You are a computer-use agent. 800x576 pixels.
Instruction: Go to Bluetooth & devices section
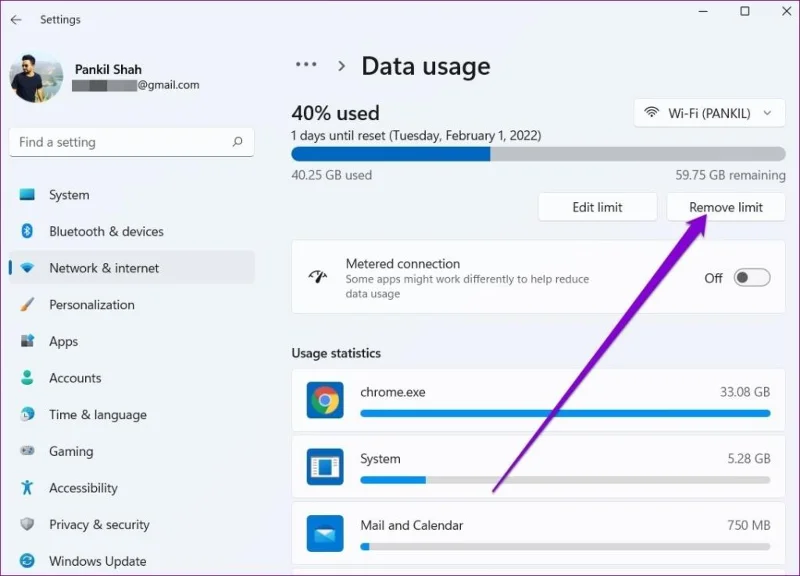(107, 232)
